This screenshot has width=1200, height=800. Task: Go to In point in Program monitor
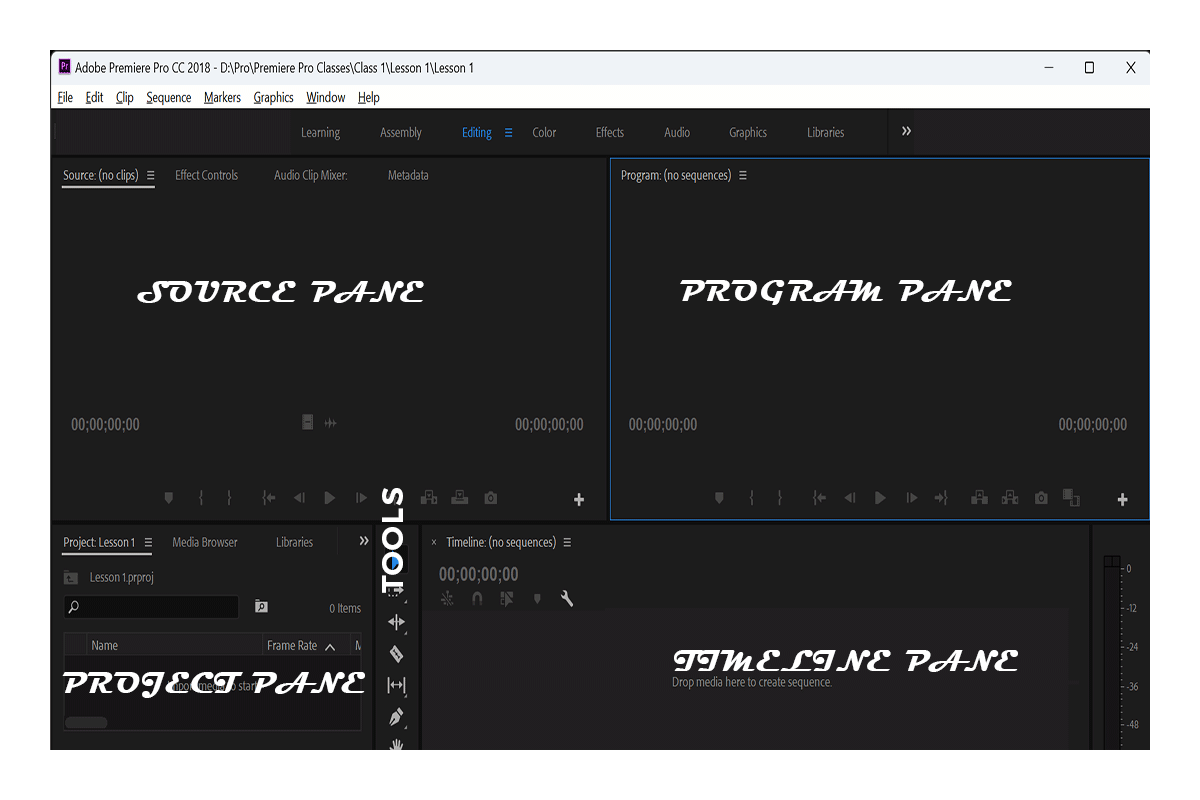click(x=819, y=498)
